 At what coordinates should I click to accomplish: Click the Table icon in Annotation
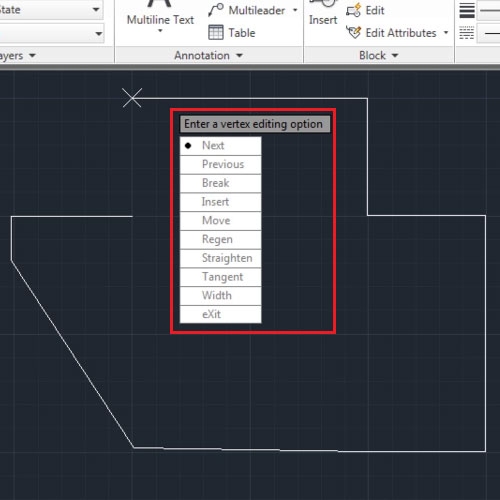(216, 33)
